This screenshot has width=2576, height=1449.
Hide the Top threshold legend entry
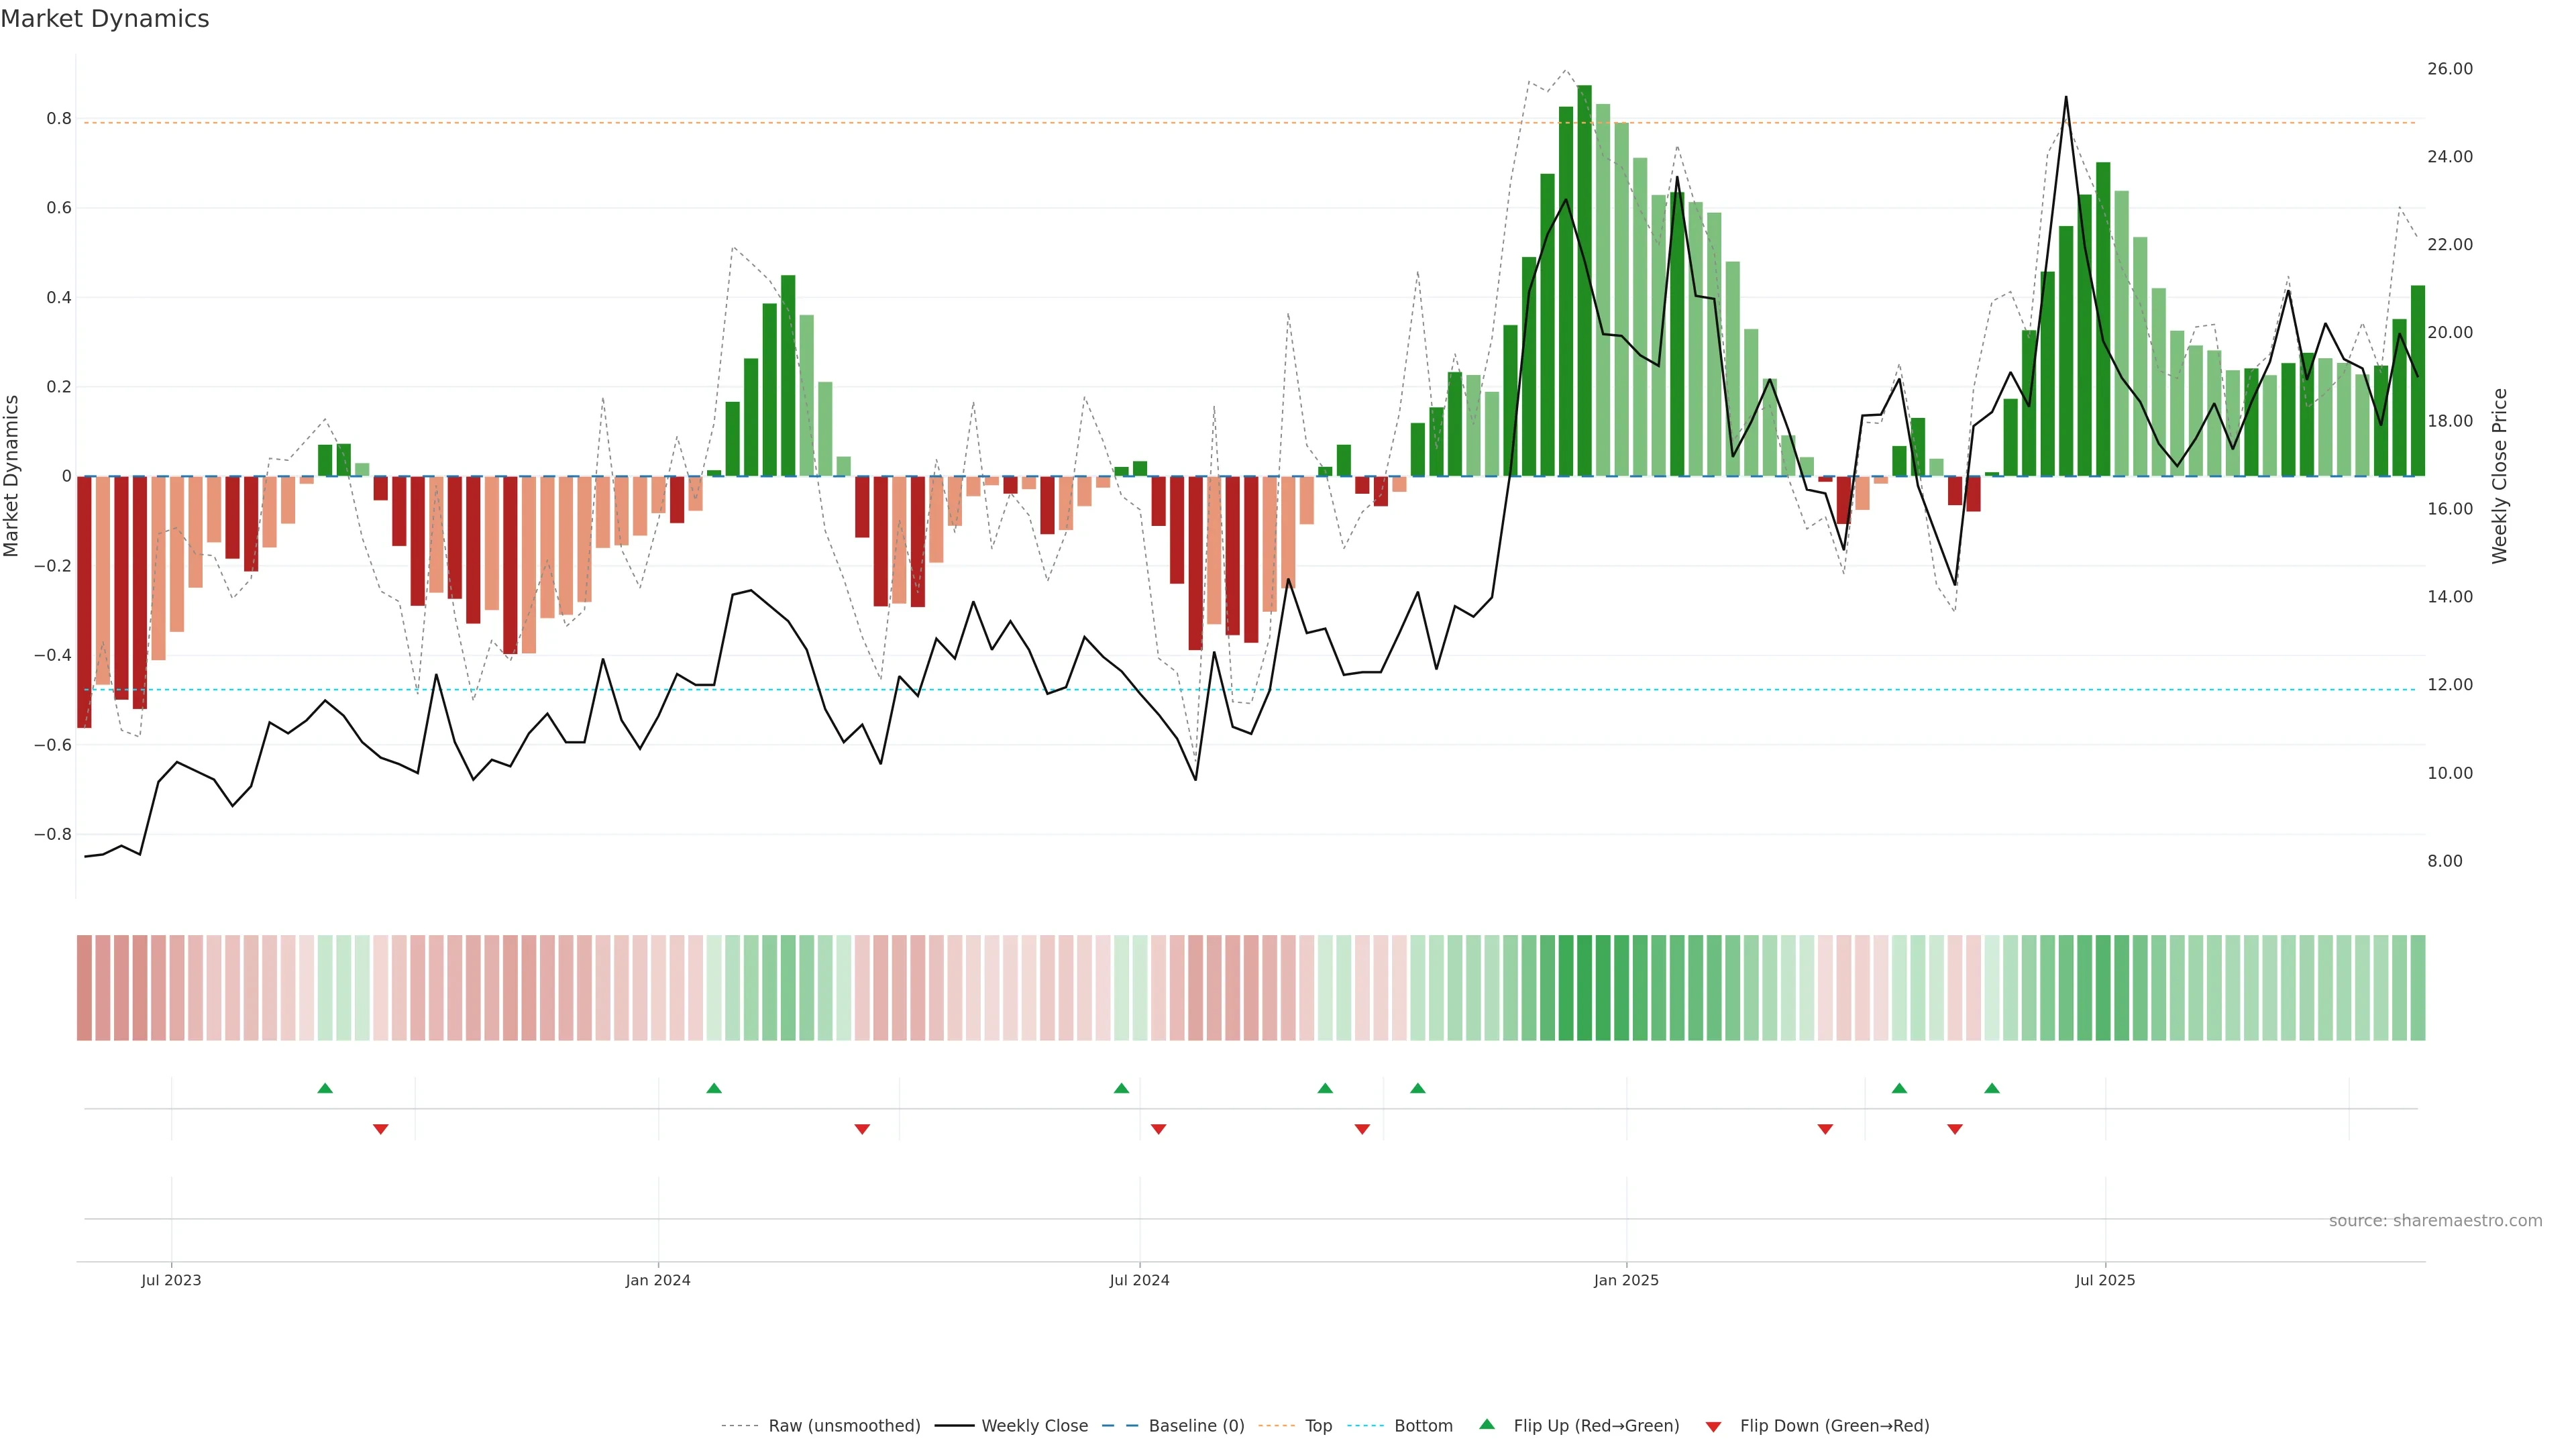click(1318, 1426)
